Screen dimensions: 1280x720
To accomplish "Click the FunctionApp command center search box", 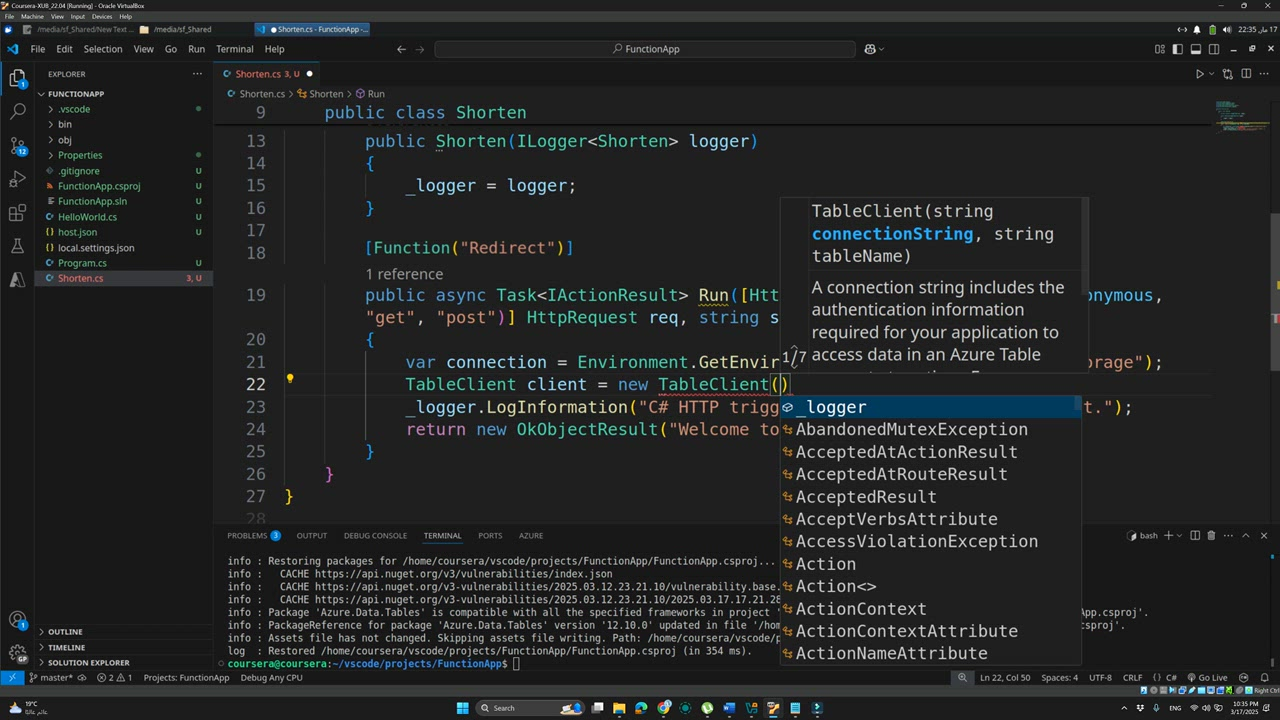I will click(x=645, y=49).
